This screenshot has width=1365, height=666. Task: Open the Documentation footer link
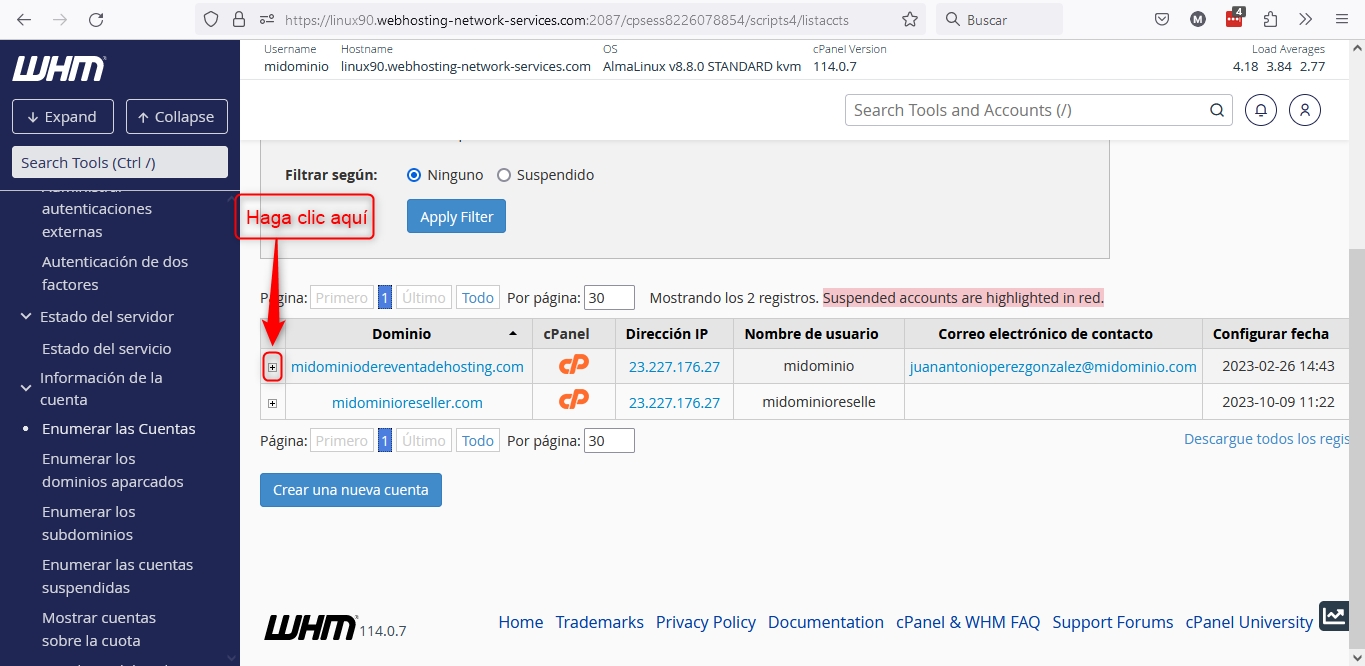coord(825,622)
